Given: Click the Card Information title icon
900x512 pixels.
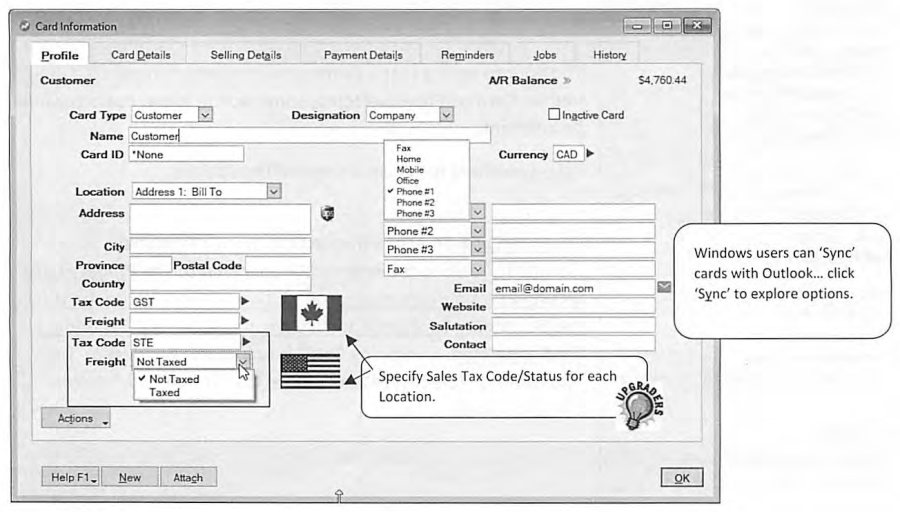Looking at the screenshot, I should pos(25,26).
